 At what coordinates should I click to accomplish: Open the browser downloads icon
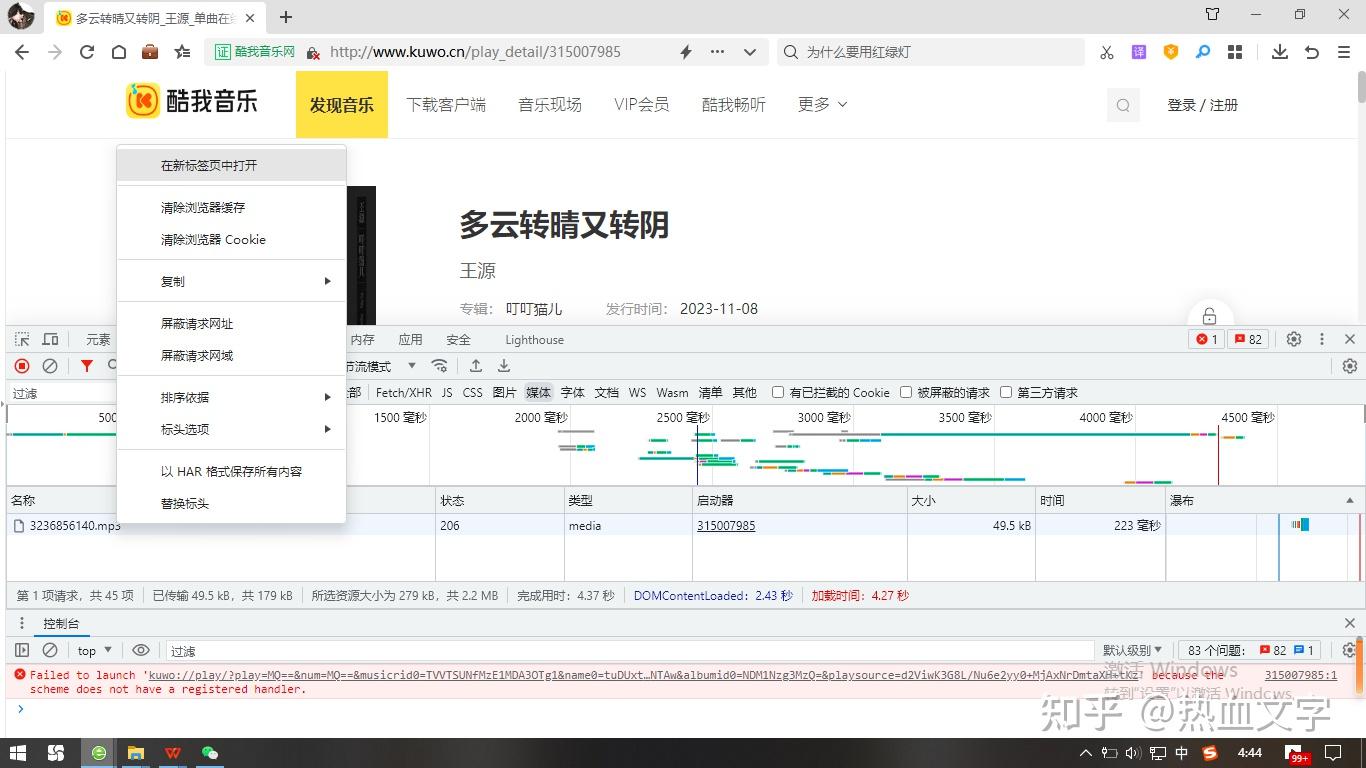[x=1279, y=52]
